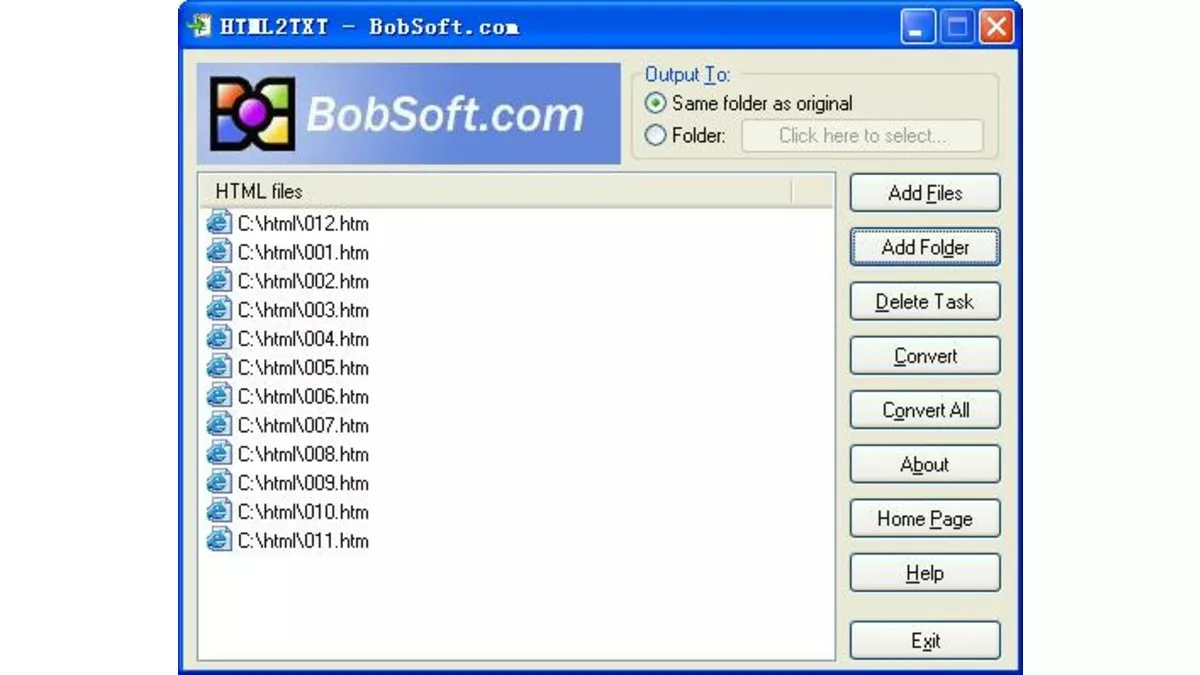Click the file icon beside C:\html\012.htm
Screen dimensions: 1200x675
coord(218,223)
